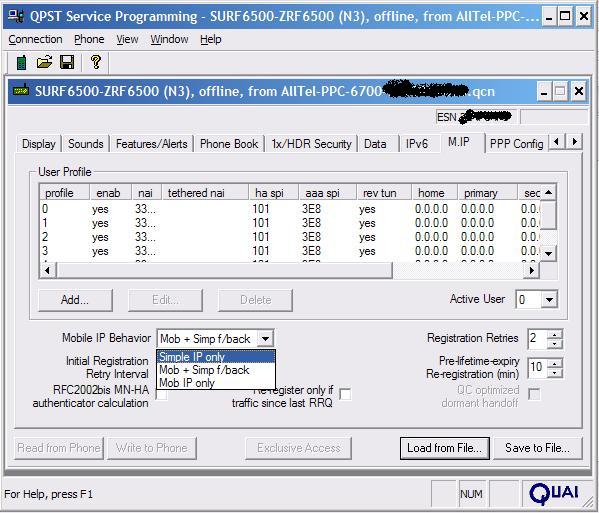Open the View menu
The width and height of the screenshot is (599, 513).
127,39
